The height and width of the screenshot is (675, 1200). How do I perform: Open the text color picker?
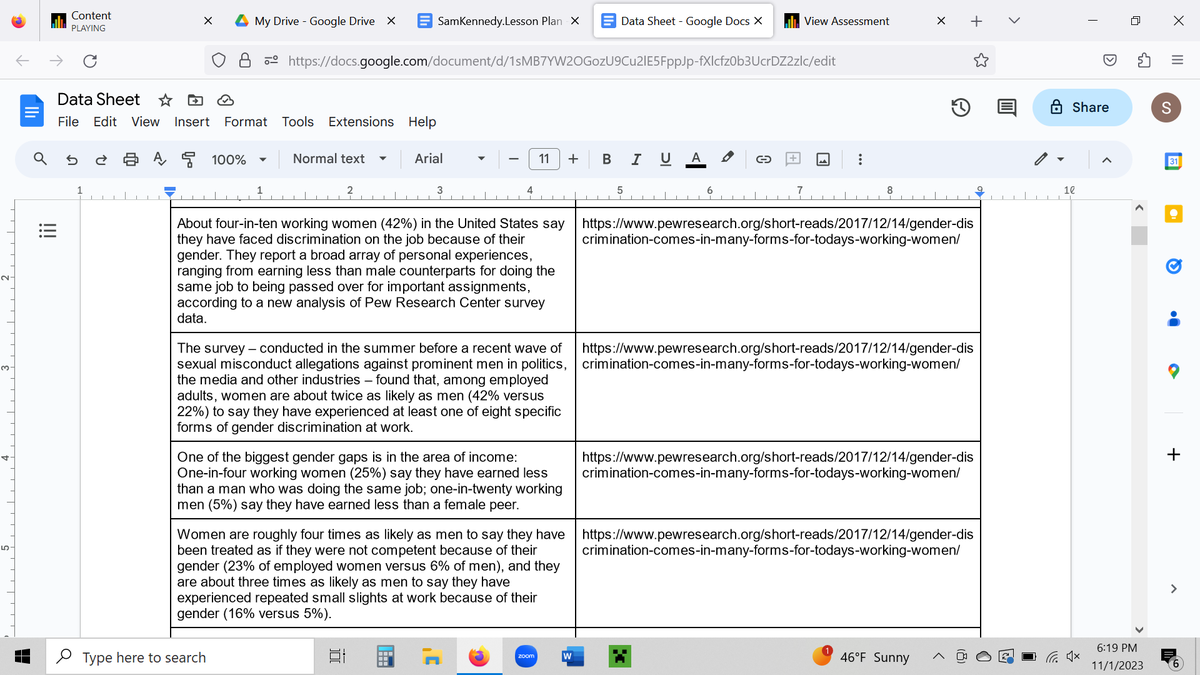pos(695,158)
